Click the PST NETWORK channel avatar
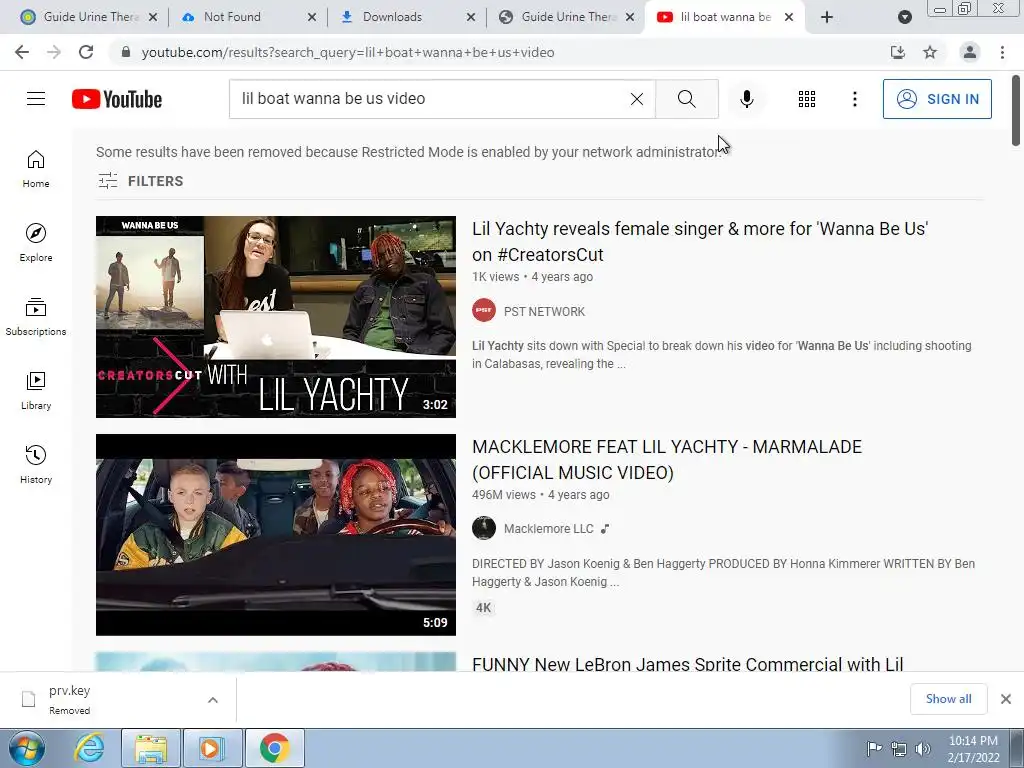The width and height of the screenshot is (1024, 768). pos(484,310)
